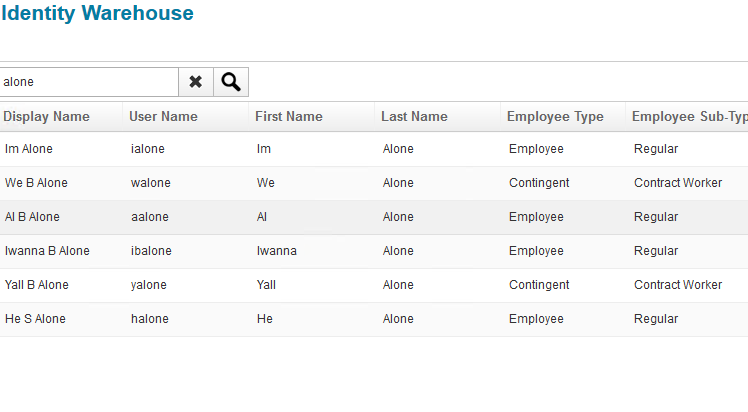The image size is (748, 412).
Task: Sort by Employee Type column header
Action: pos(555,117)
